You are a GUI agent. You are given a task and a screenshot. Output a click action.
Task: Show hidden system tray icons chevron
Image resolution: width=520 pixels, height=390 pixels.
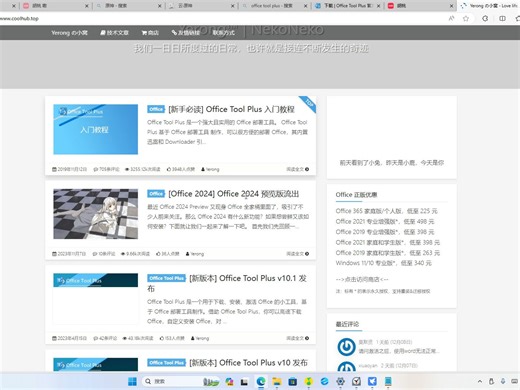point(480,381)
